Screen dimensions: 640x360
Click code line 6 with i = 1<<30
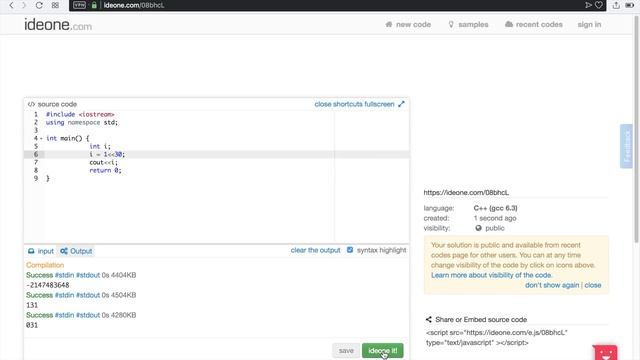click(217, 154)
